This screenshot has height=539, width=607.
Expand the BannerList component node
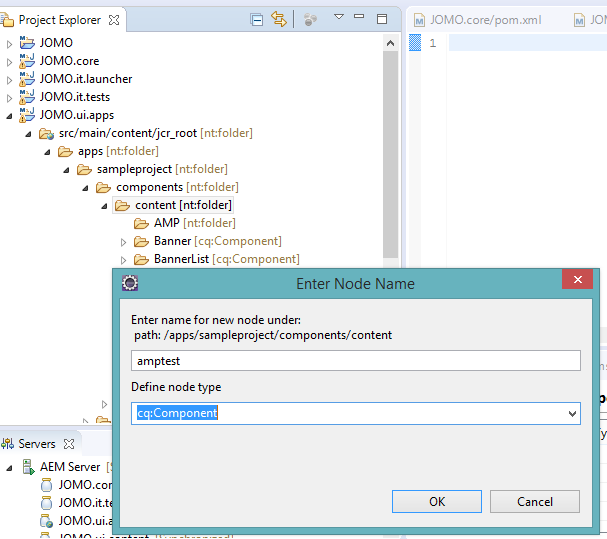[123, 260]
